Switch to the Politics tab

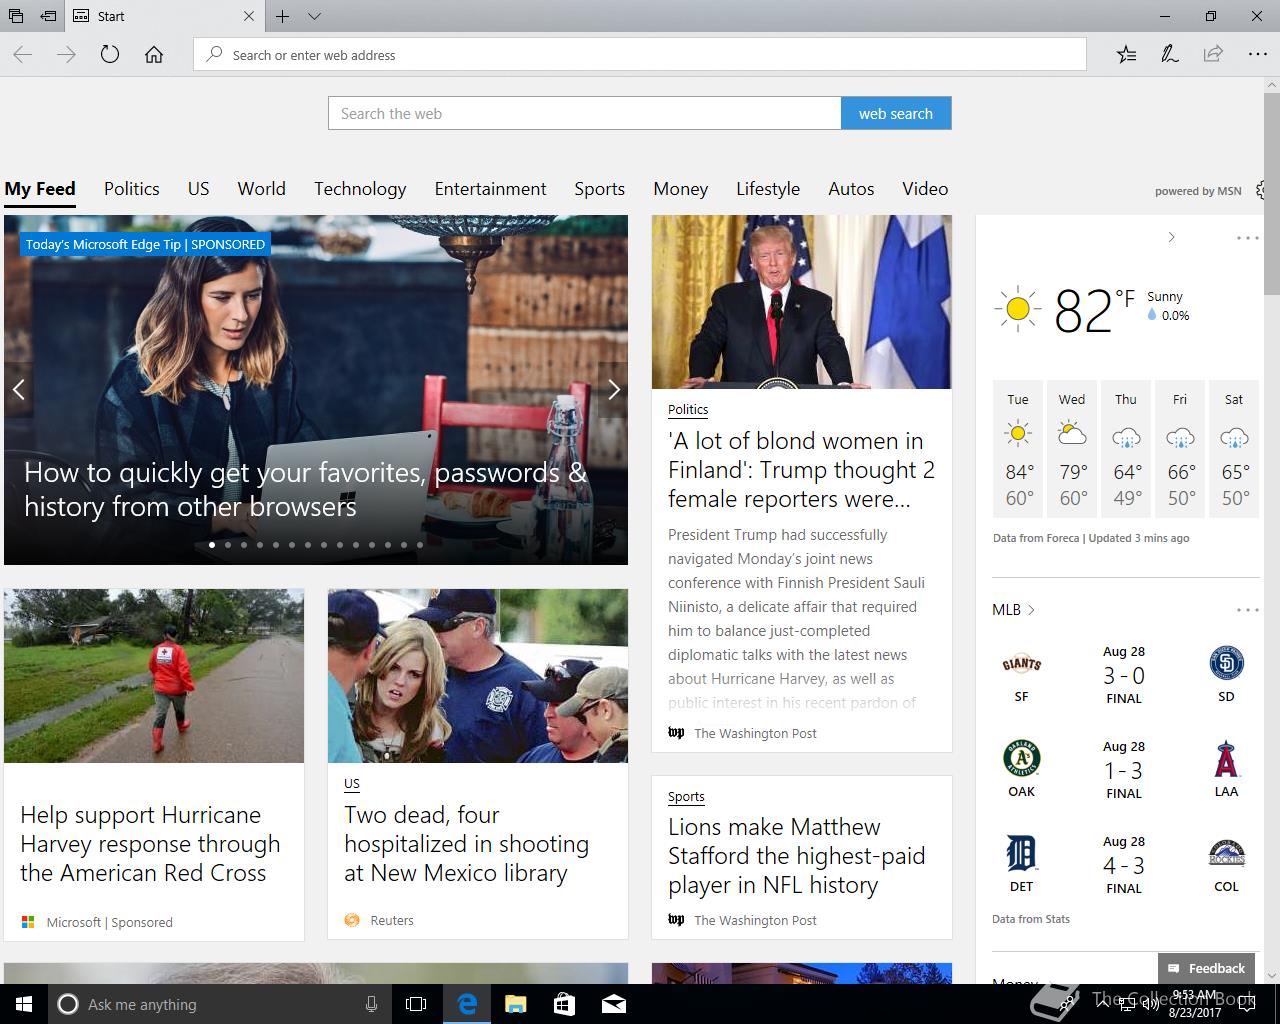click(132, 189)
